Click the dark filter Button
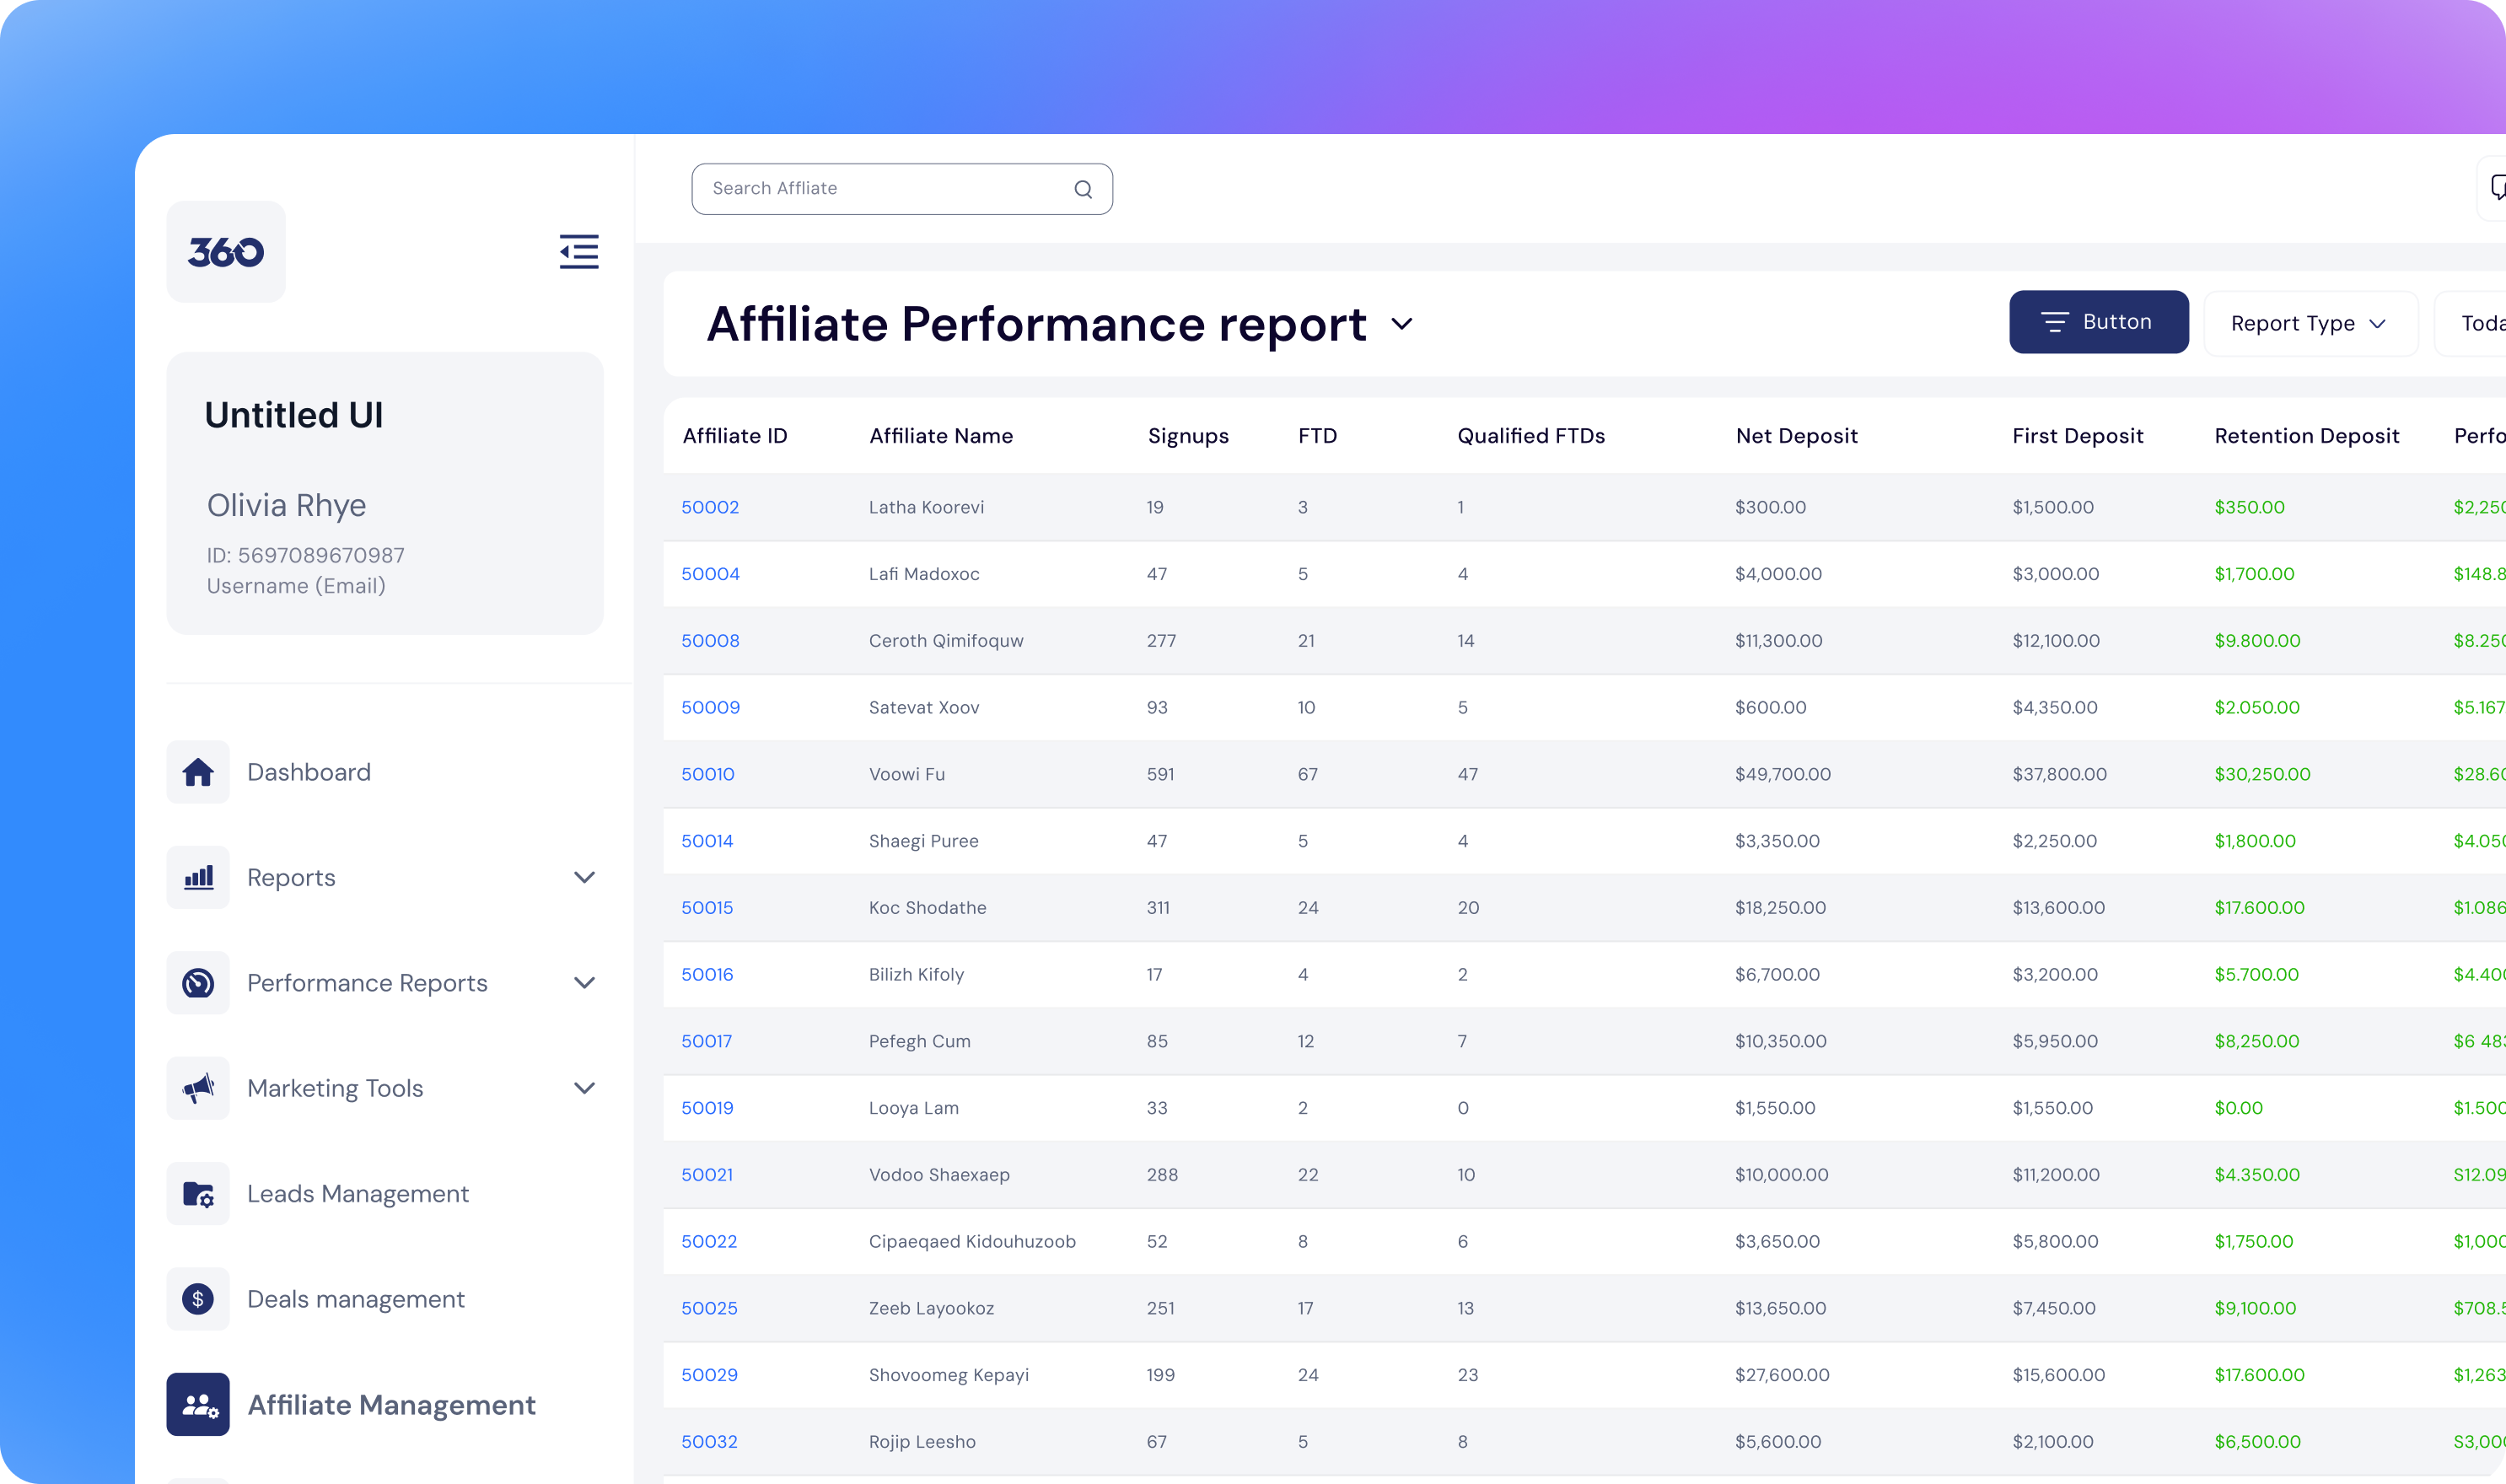The image size is (2506, 1484). point(2099,321)
